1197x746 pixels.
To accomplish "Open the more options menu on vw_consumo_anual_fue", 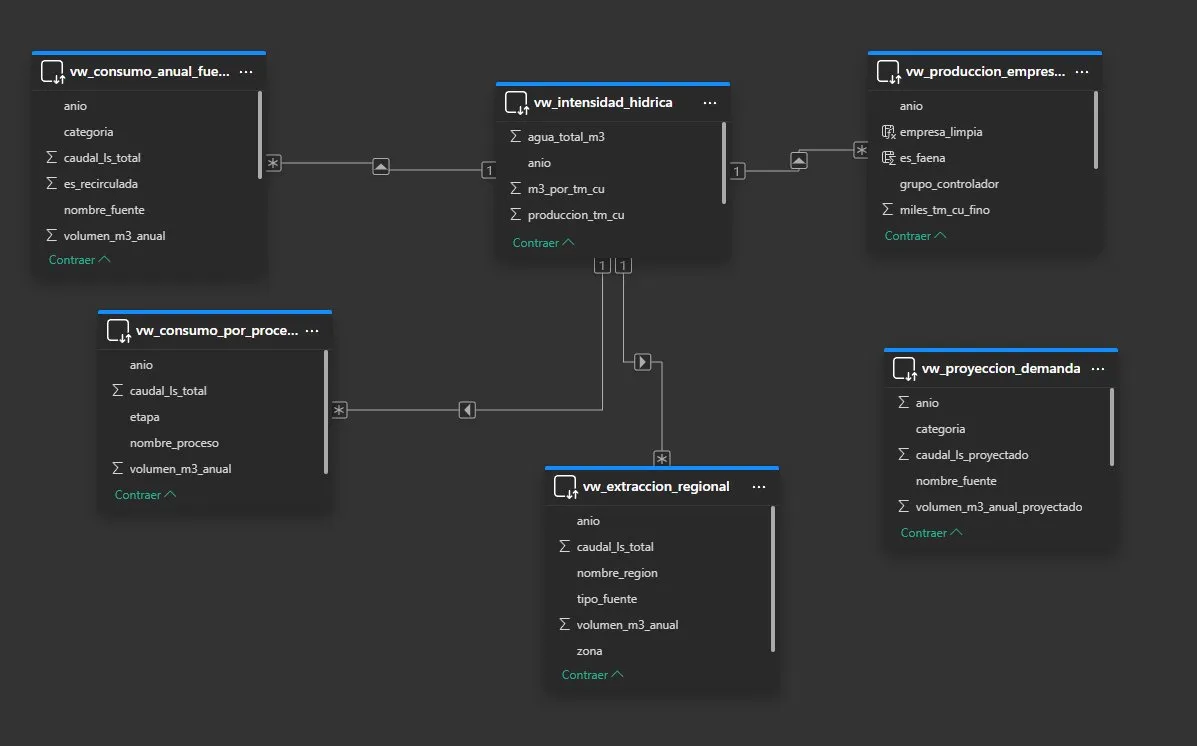I will click(244, 71).
